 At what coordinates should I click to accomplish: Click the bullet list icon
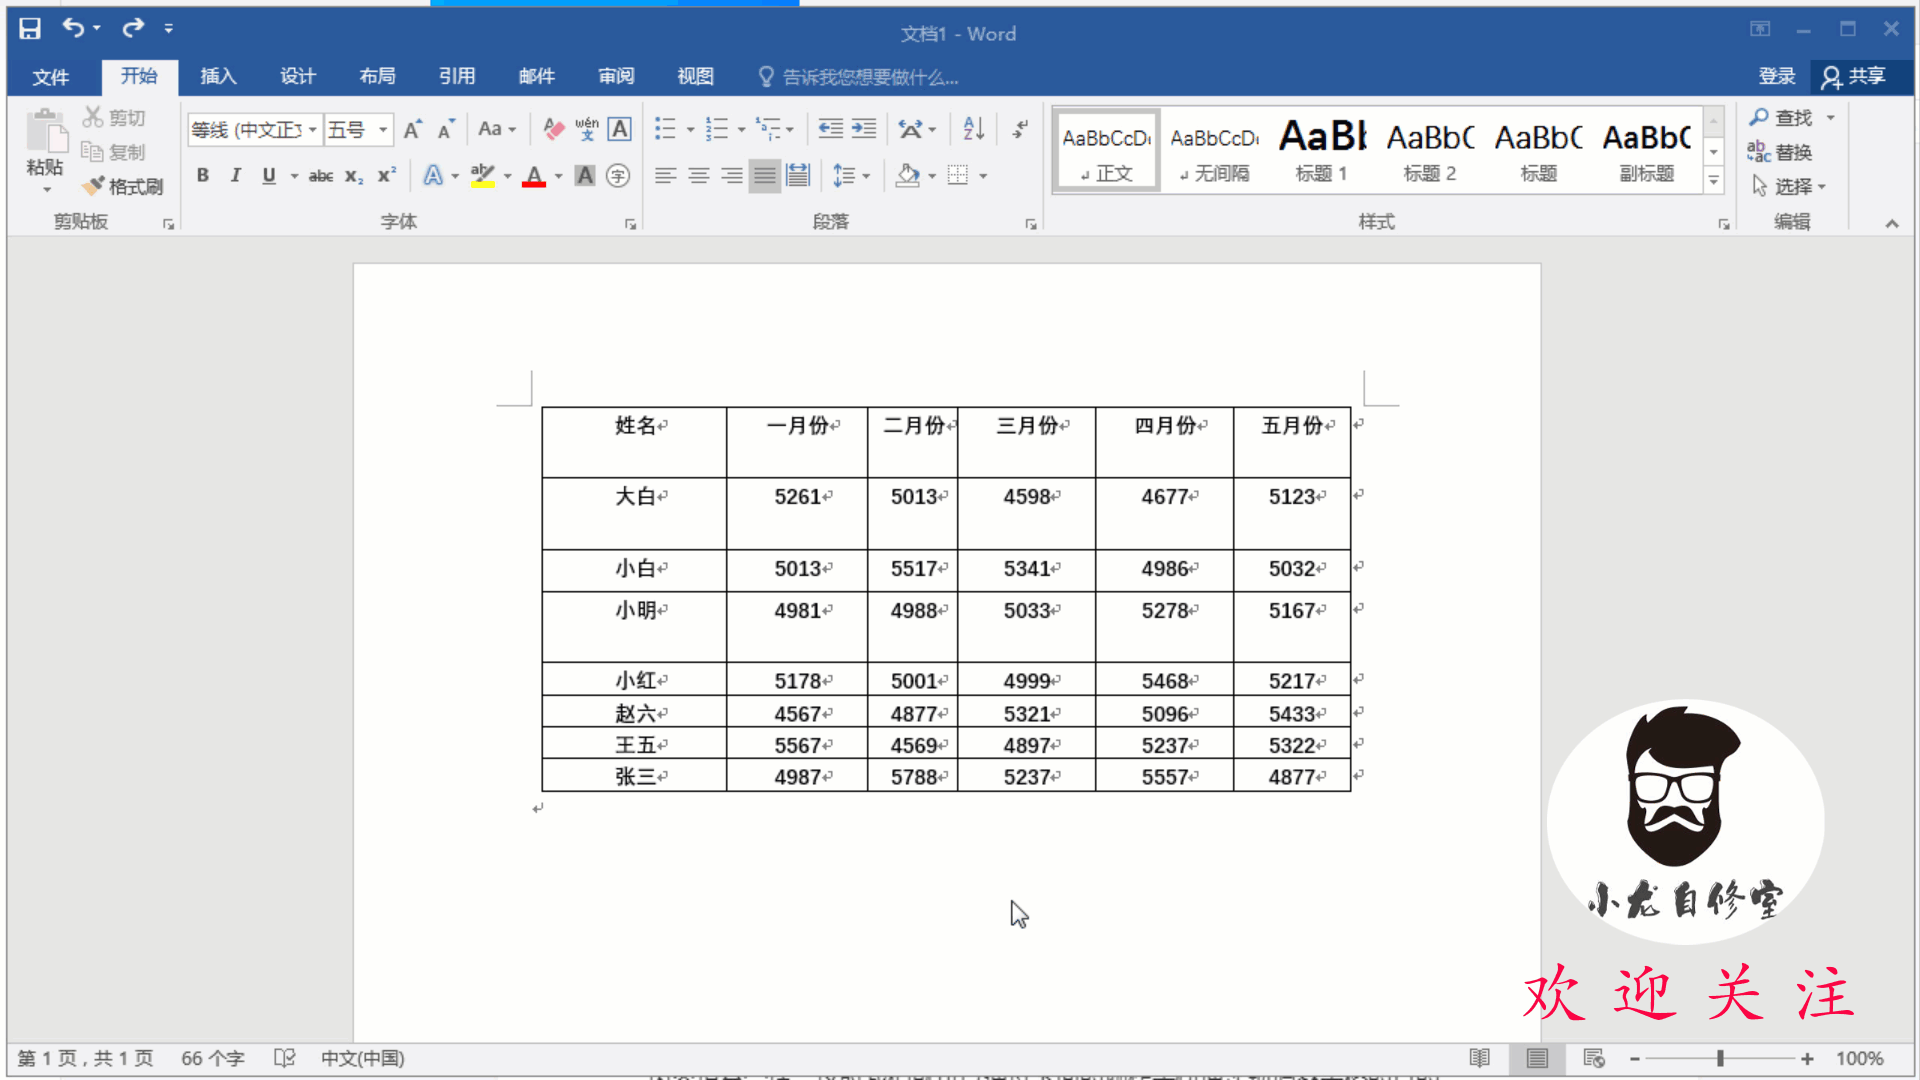tap(665, 128)
